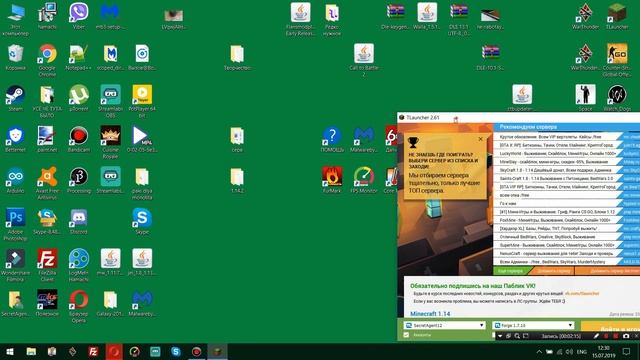The height and width of the screenshot is (360, 640).
Task: Select the Творчество folder on desktop
Action: (237, 57)
